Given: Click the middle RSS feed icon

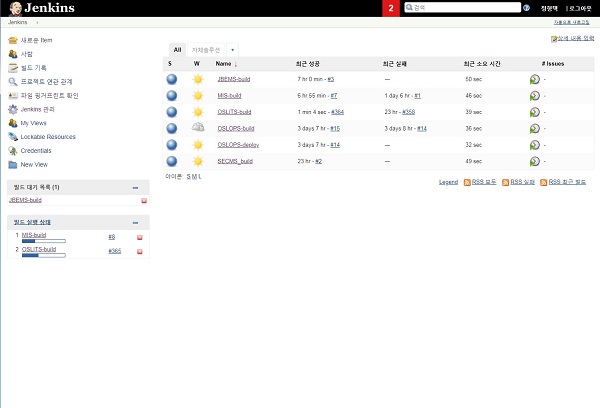Looking at the screenshot, I should click(x=505, y=182).
